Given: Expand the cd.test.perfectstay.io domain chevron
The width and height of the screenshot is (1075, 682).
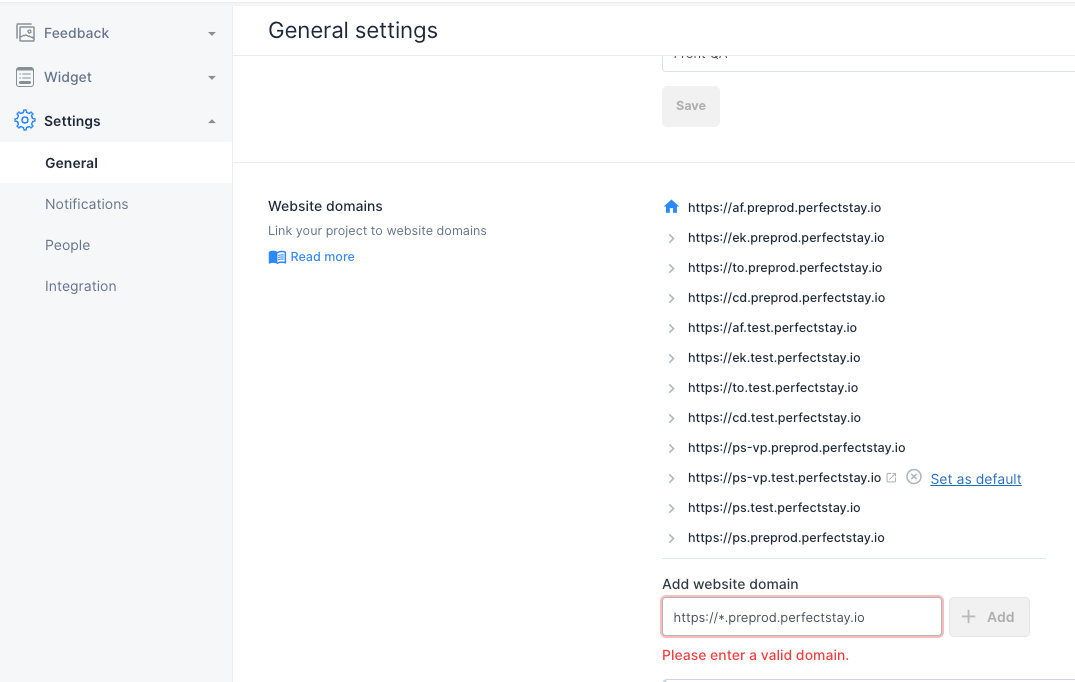Looking at the screenshot, I should point(671,418).
